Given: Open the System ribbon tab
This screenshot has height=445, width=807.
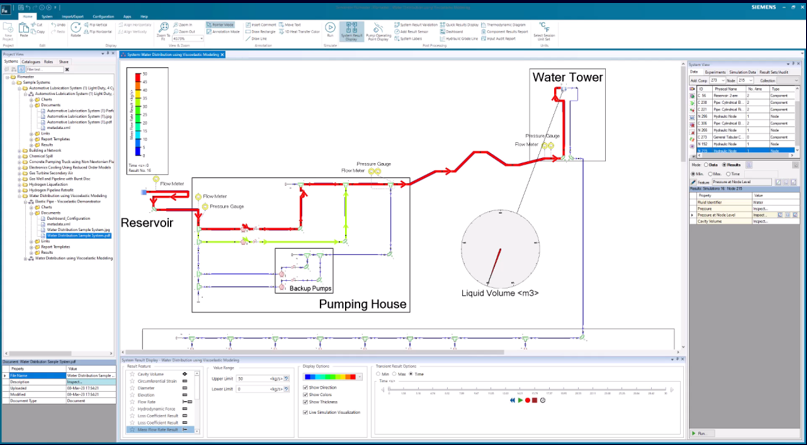Looking at the screenshot, I should click(47, 16).
